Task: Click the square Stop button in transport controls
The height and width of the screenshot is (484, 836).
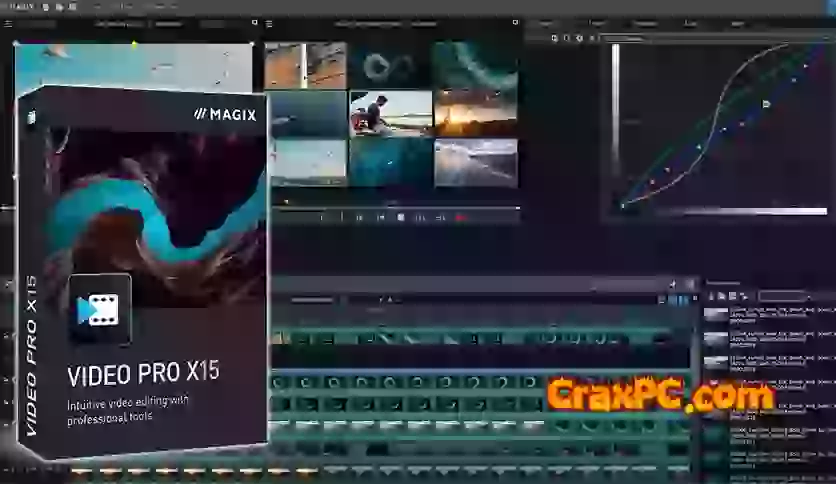Action: [x=401, y=217]
